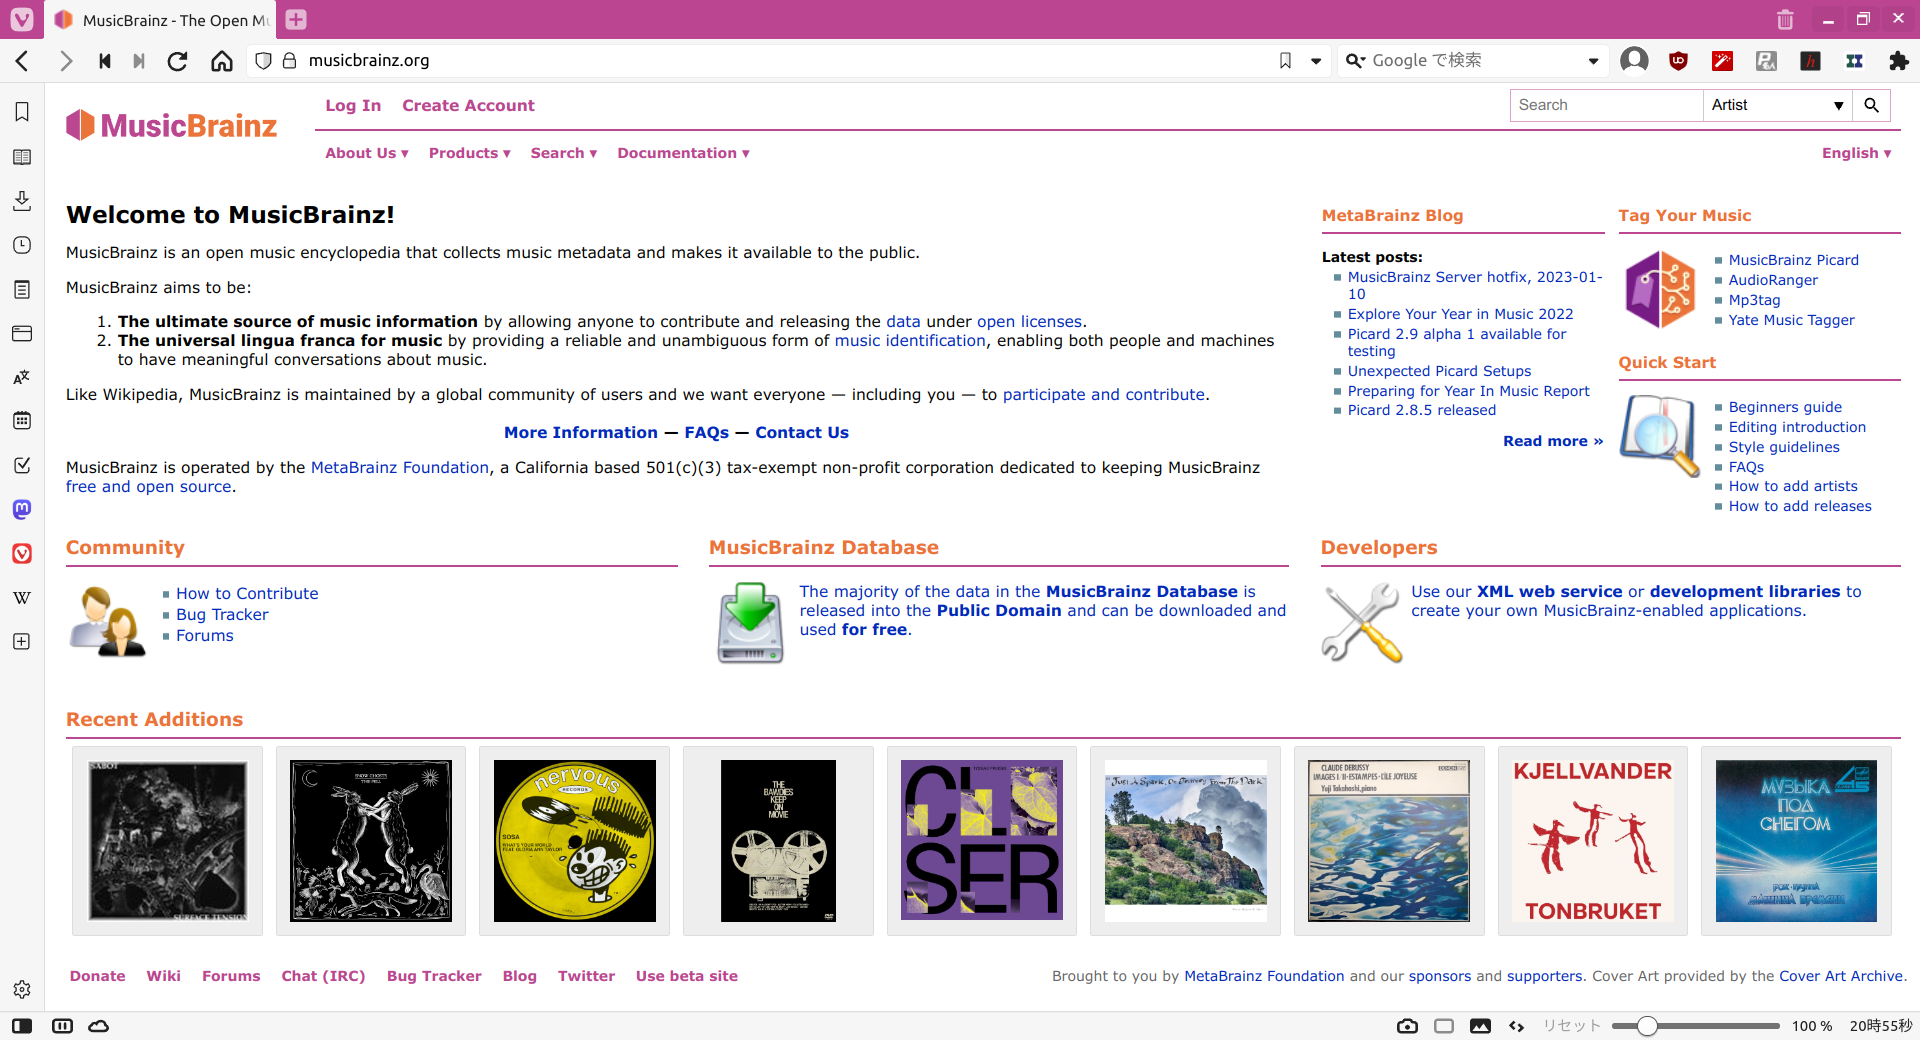Open the Vivaldi main menu button

(22, 19)
